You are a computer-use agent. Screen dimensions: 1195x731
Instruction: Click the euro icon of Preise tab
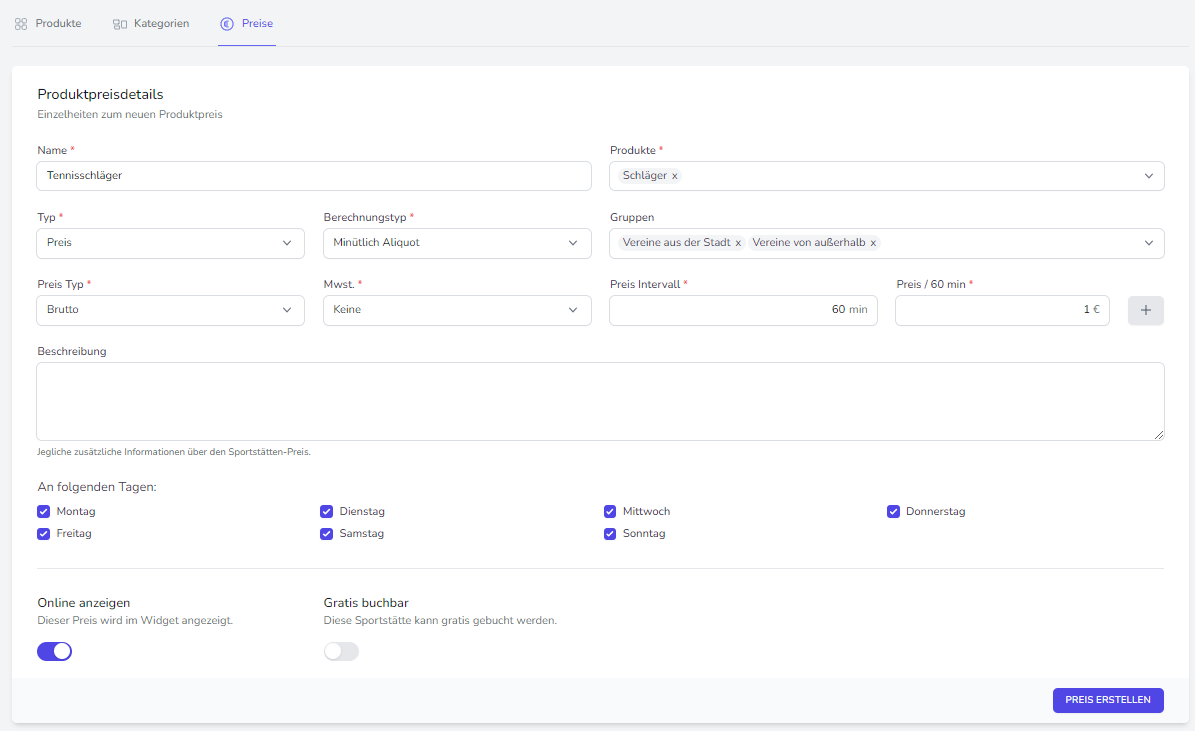(227, 23)
